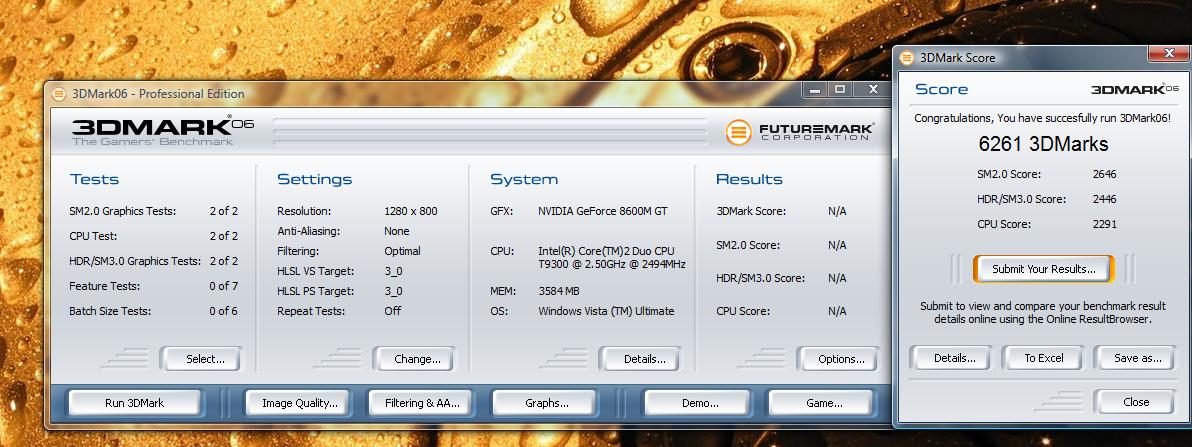Launch the Game mode
This screenshot has width=1192, height=447.
823,403
